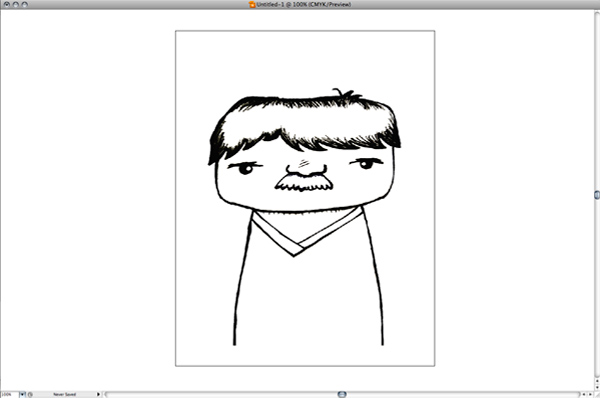Click the vertical scrollbar thumb
Screen dimensions: 600x398
pos(597,195)
